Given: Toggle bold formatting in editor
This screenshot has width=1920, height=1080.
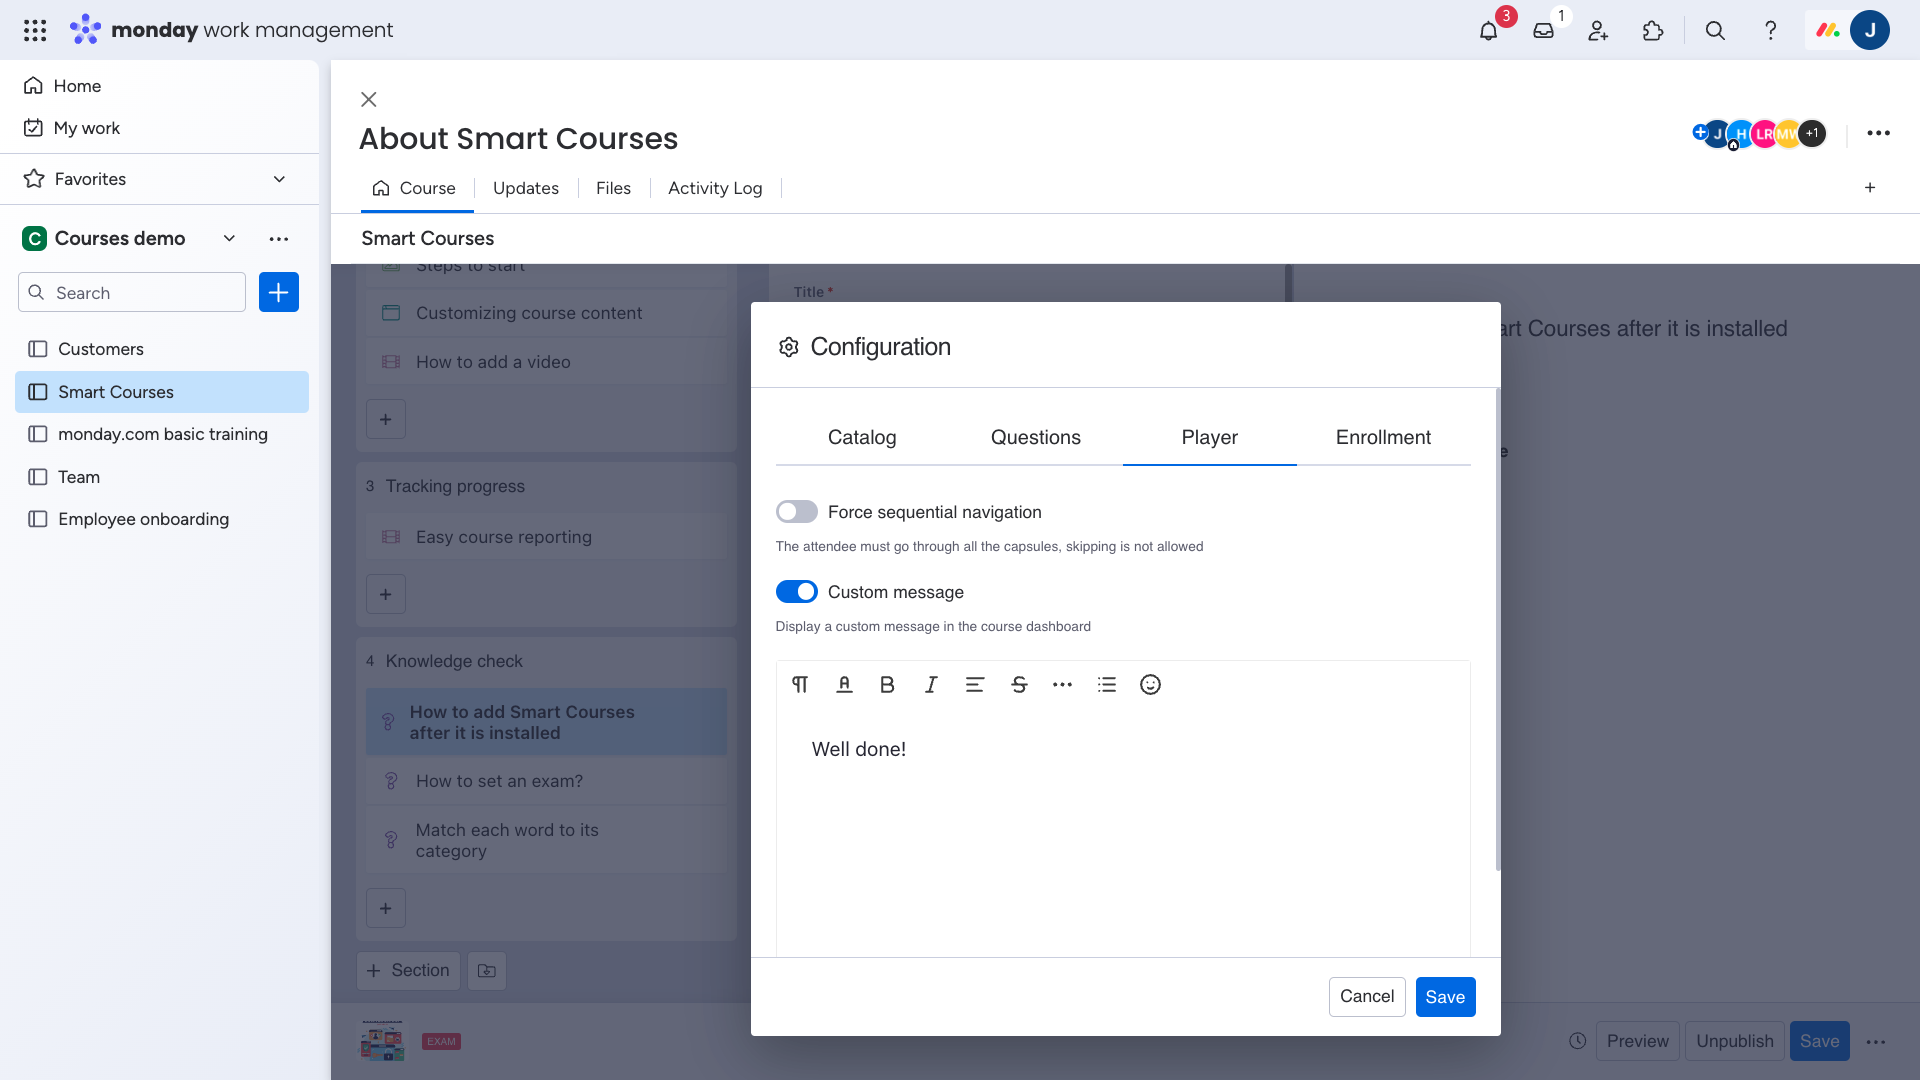Looking at the screenshot, I should tap(887, 685).
